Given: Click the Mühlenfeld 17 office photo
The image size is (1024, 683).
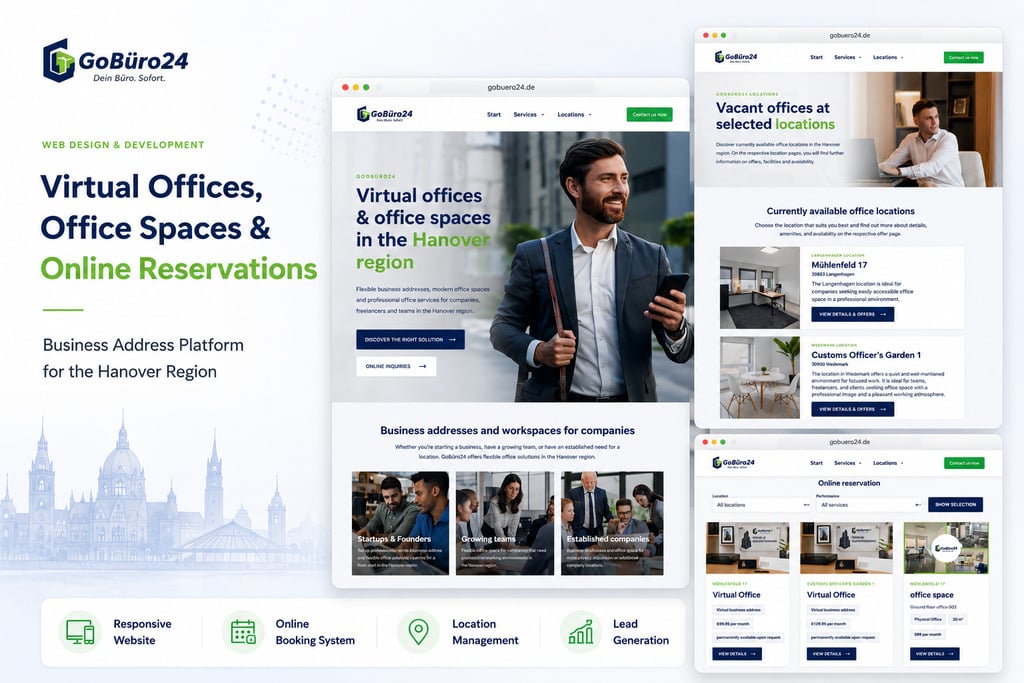Looking at the screenshot, I should [x=760, y=287].
